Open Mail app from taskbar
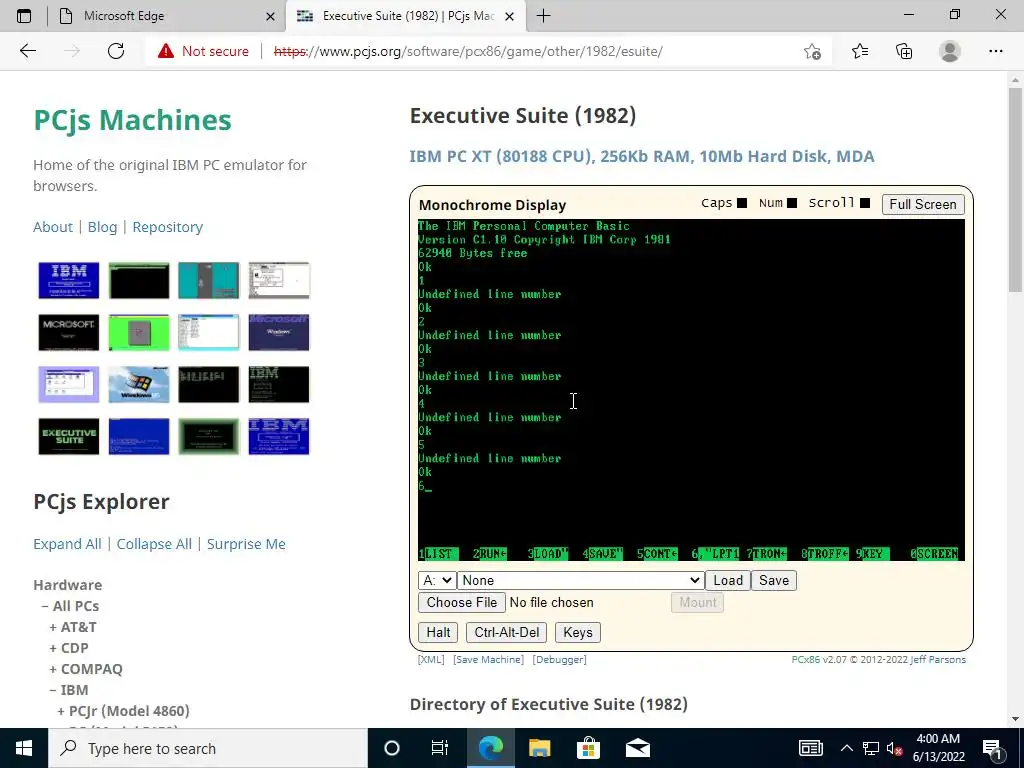The height and width of the screenshot is (768, 1024). coord(637,748)
